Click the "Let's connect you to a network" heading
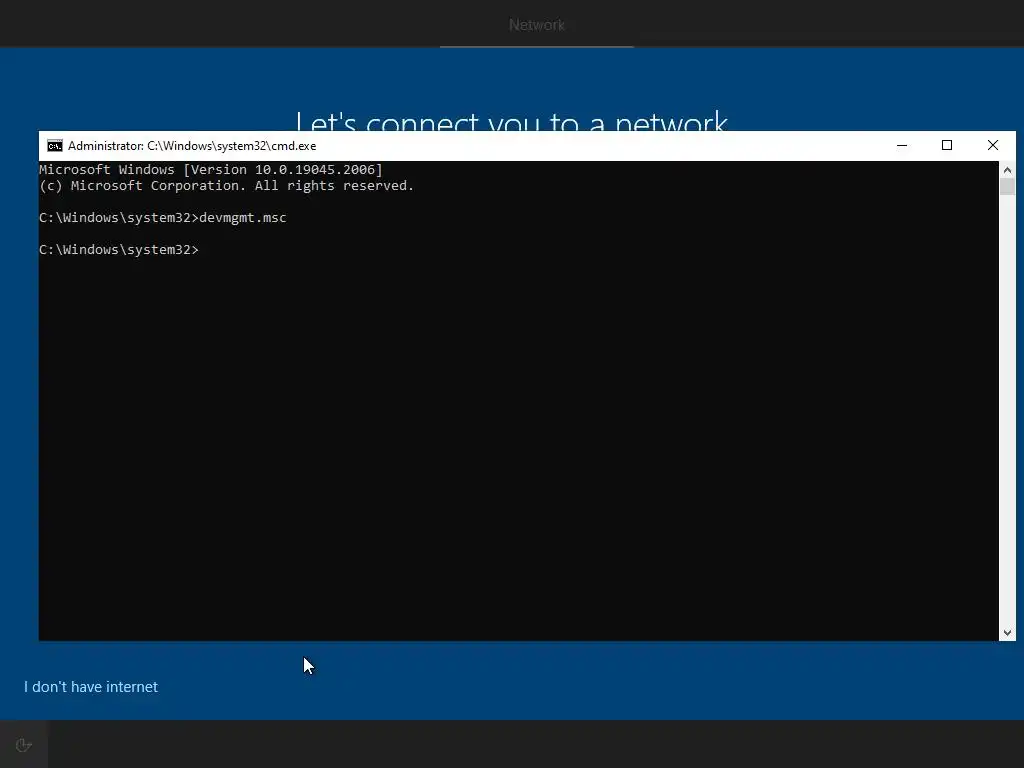Viewport: 1024px width, 768px height. [511, 121]
